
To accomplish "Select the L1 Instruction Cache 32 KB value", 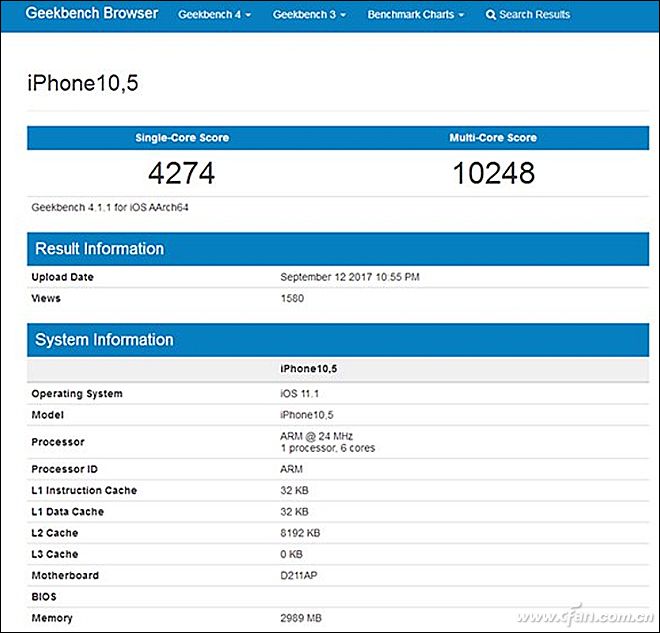I will 294,490.
